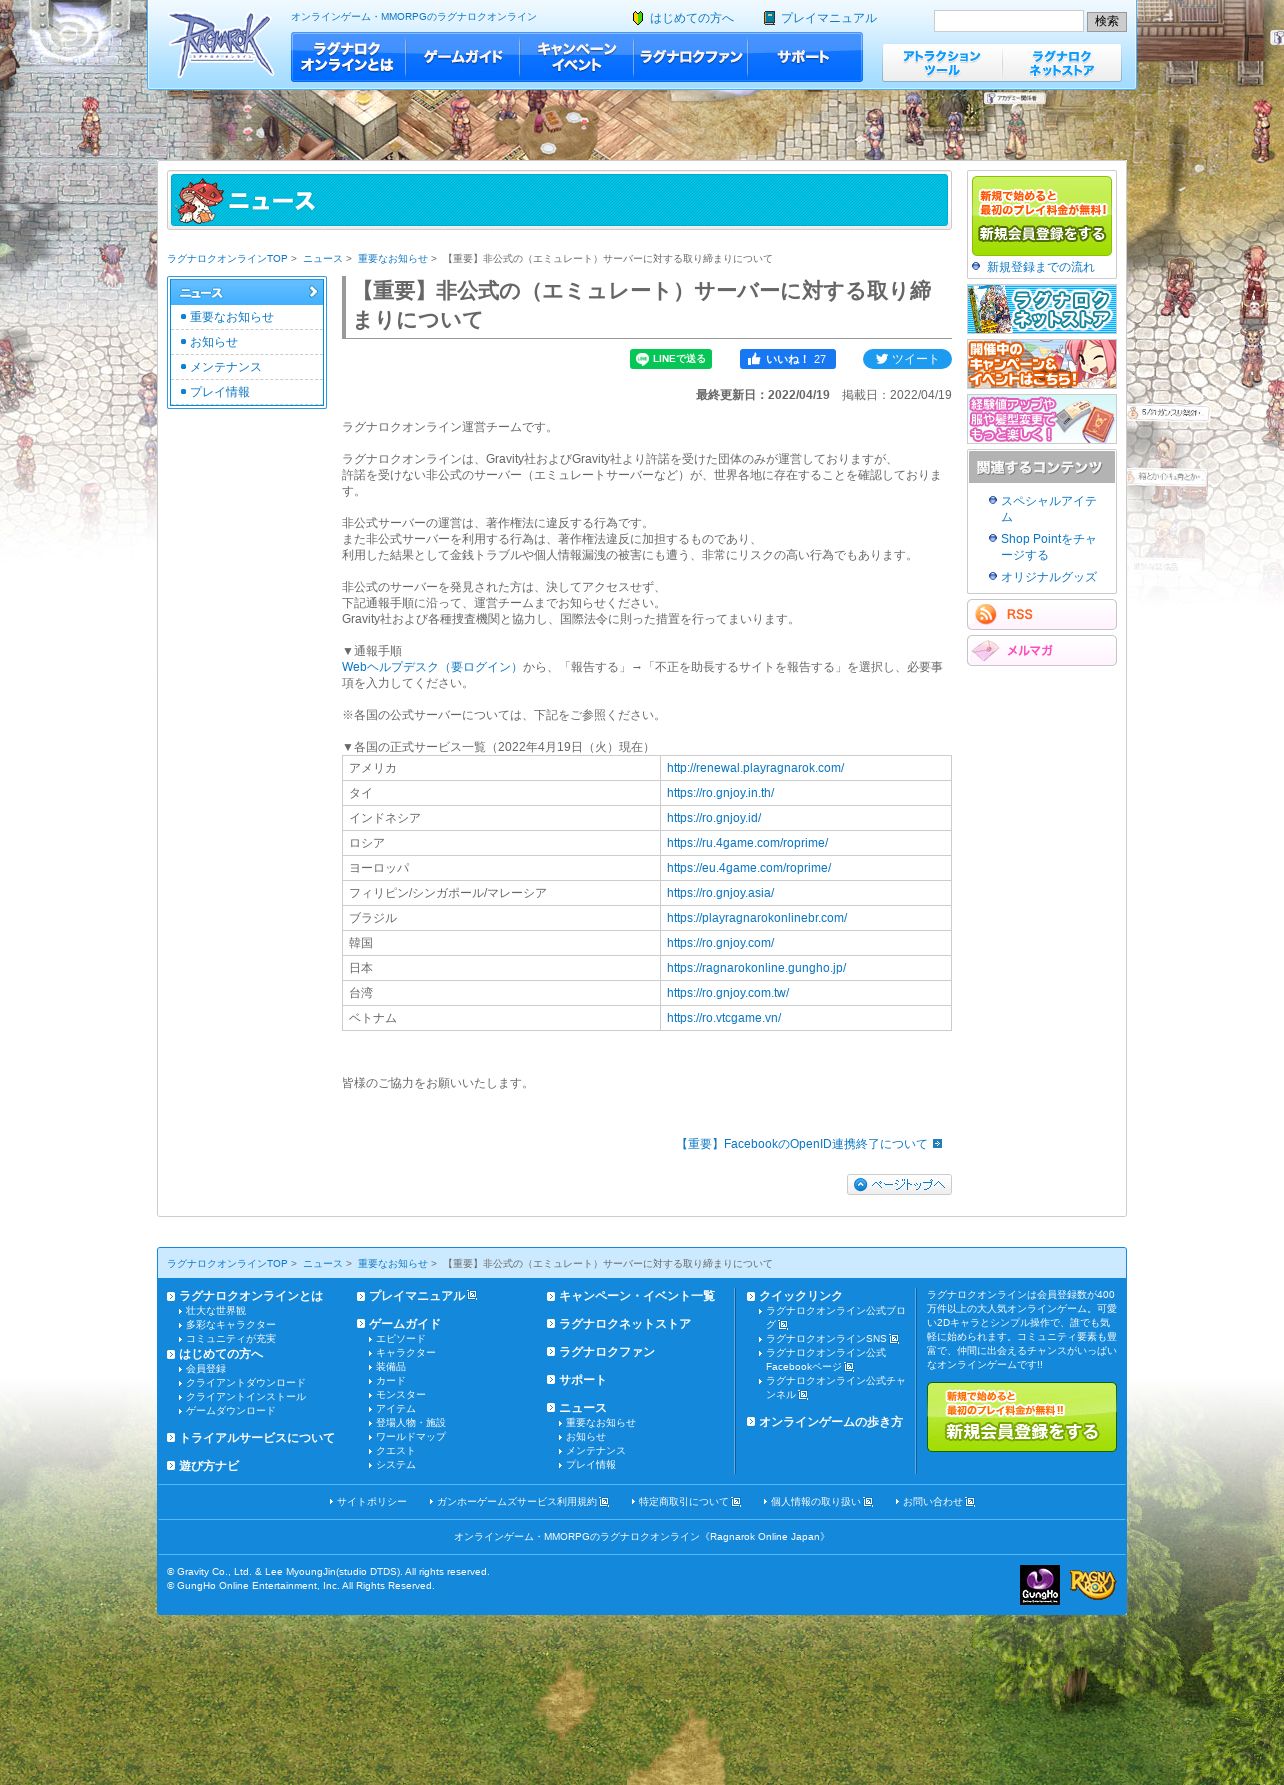Open the ラグナロクファン menu tab
The image size is (1284, 1785).
pyautogui.click(x=690, y=57)
